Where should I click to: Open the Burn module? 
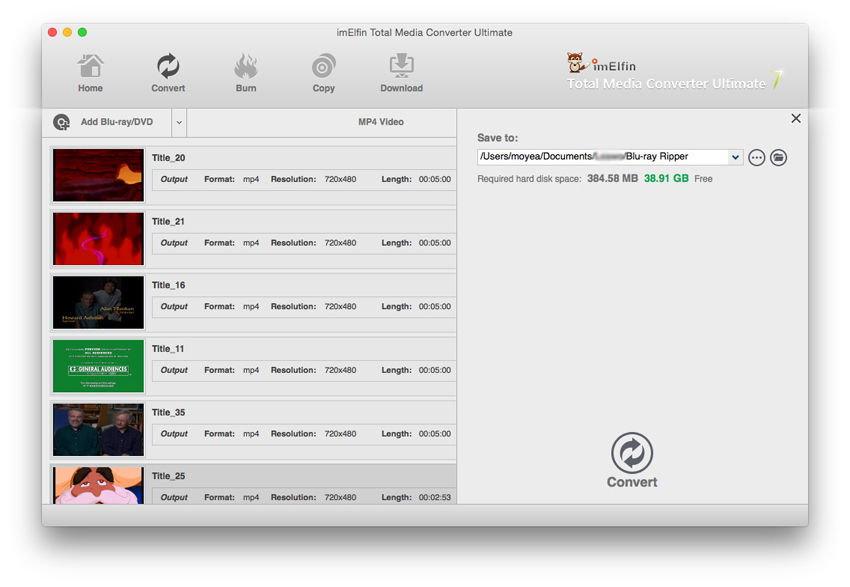point(246,73)
